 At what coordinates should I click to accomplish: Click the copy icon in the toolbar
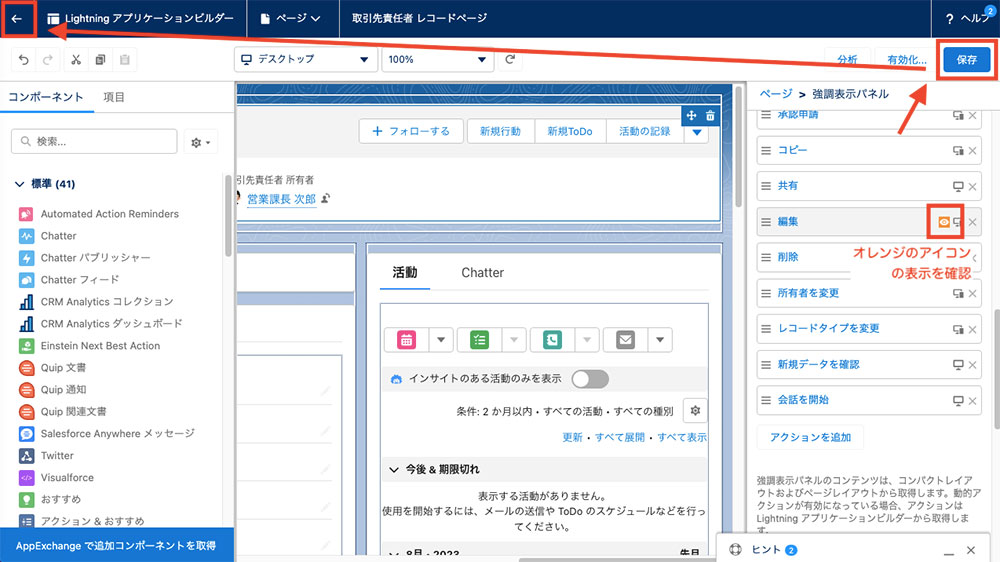[x=100, y=59]
